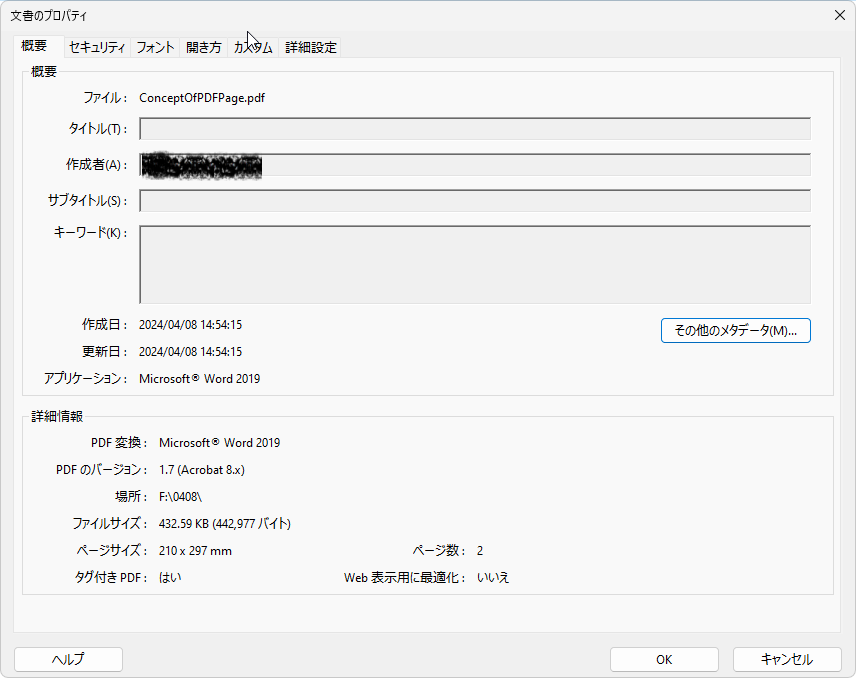
Task: Click the 文書のプロパティ title bar
Action: pos(400,14)
